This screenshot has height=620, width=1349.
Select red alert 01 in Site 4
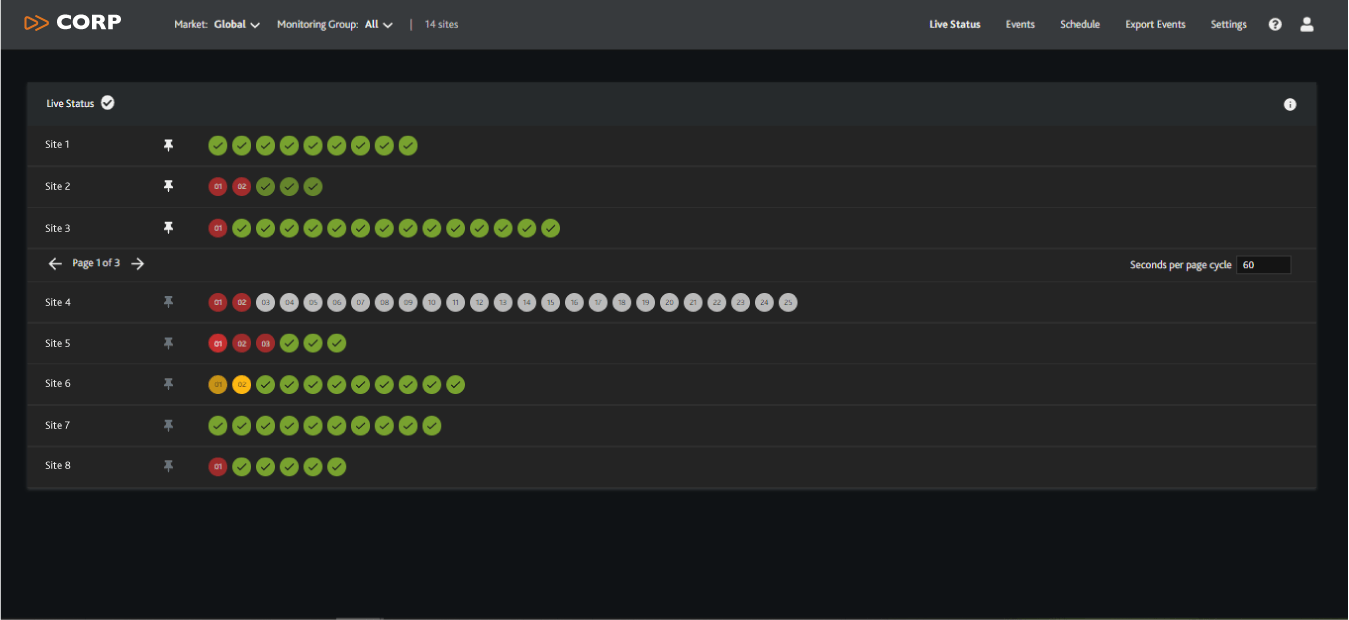coord(218,302)
